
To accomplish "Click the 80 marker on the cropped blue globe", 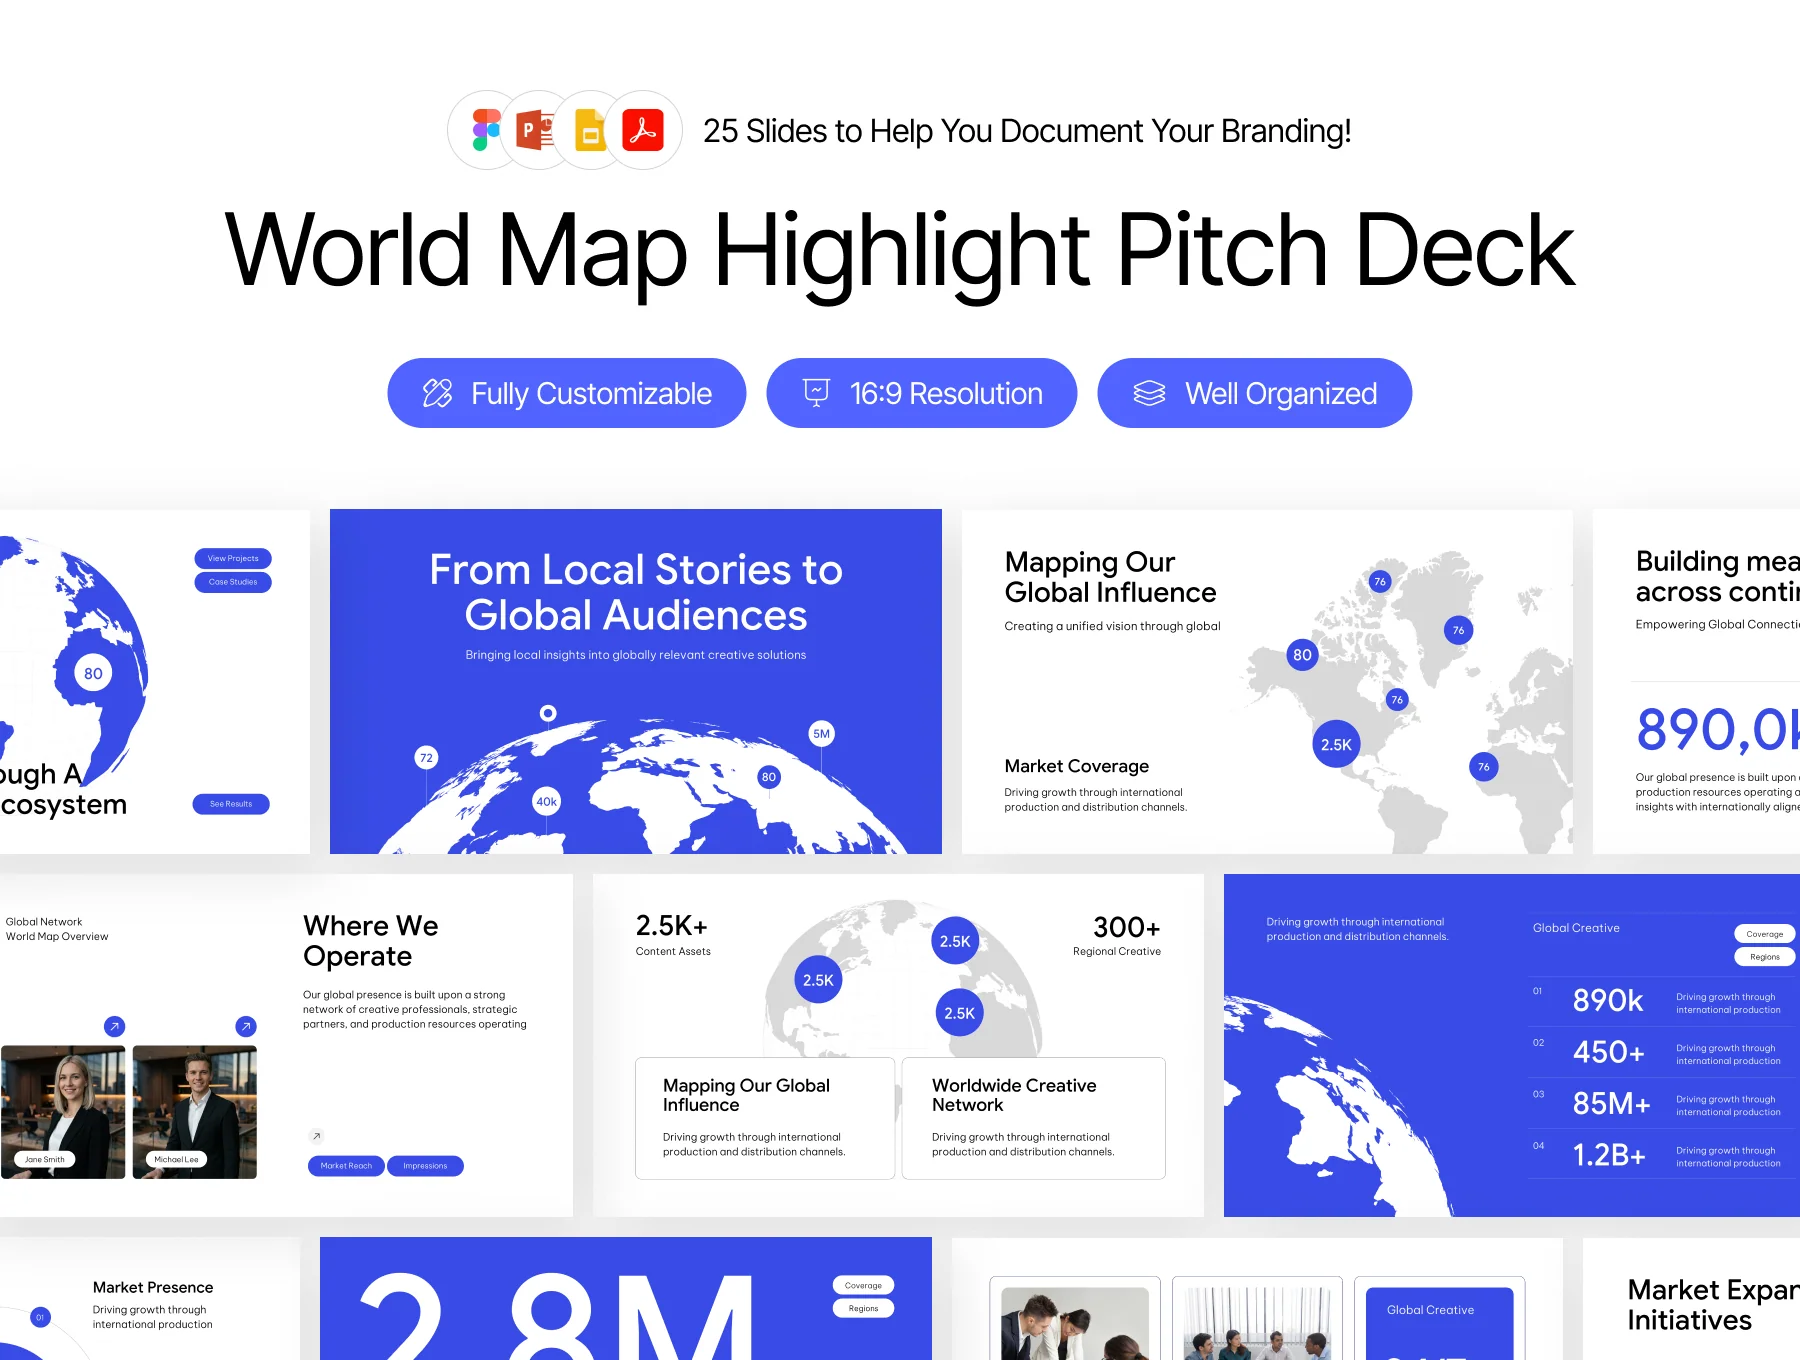I will 93,673.
